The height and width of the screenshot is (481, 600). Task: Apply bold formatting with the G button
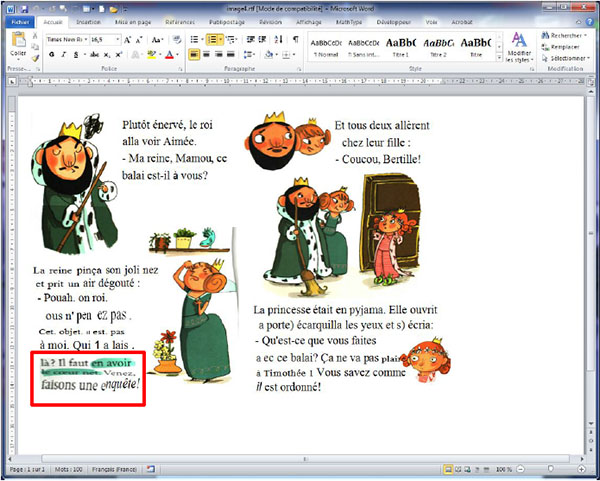pyautogui.click(x=50, y=54)
